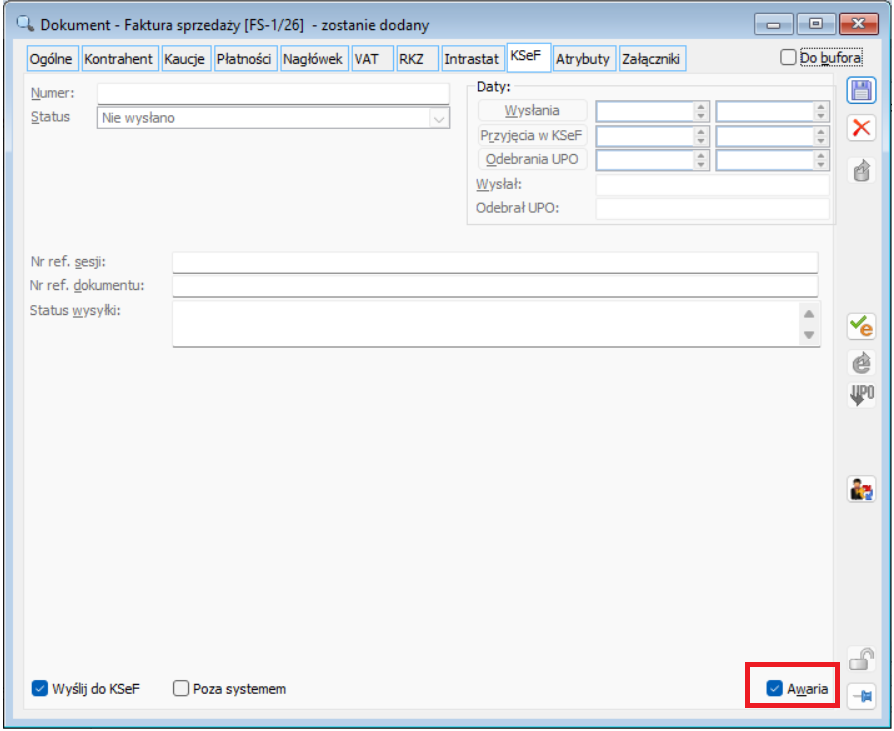The image size is (894, 731).
Task: Open the Nagłówek tab
Action: click(x=314, y=59)
